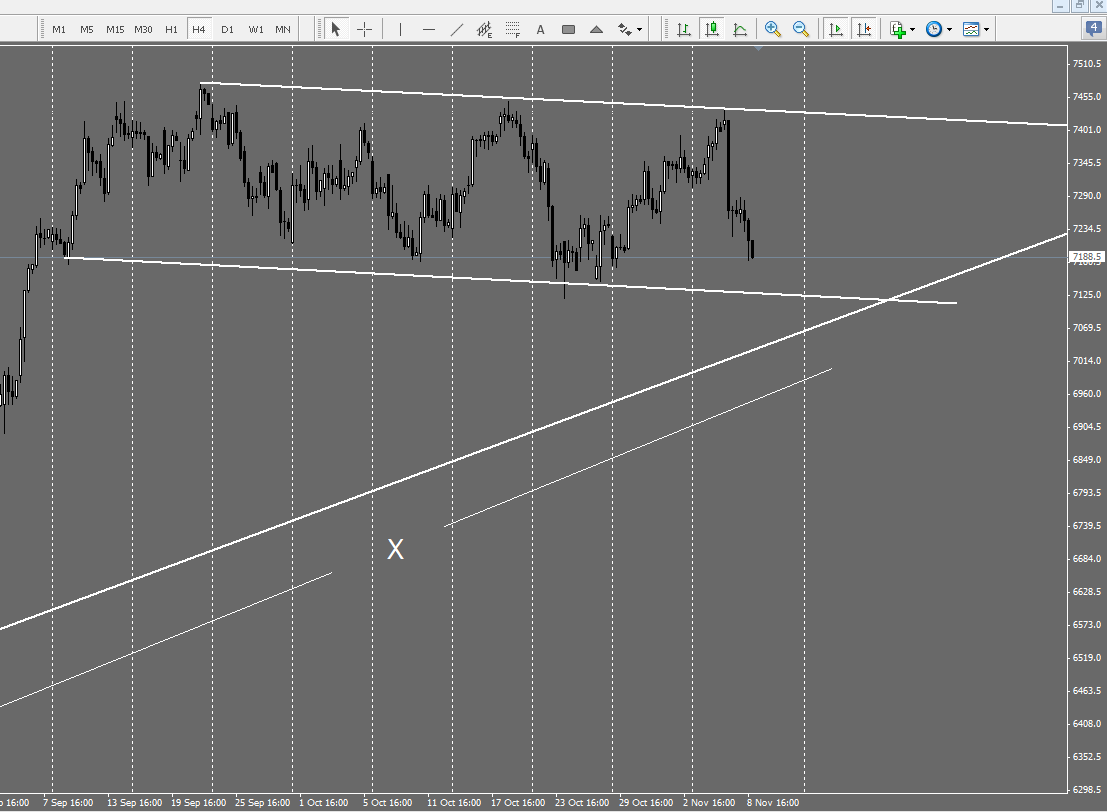Open a New Order with the green plus
Image resolution: width=1107 pixels, height=812 pixels.
(898, 29)
